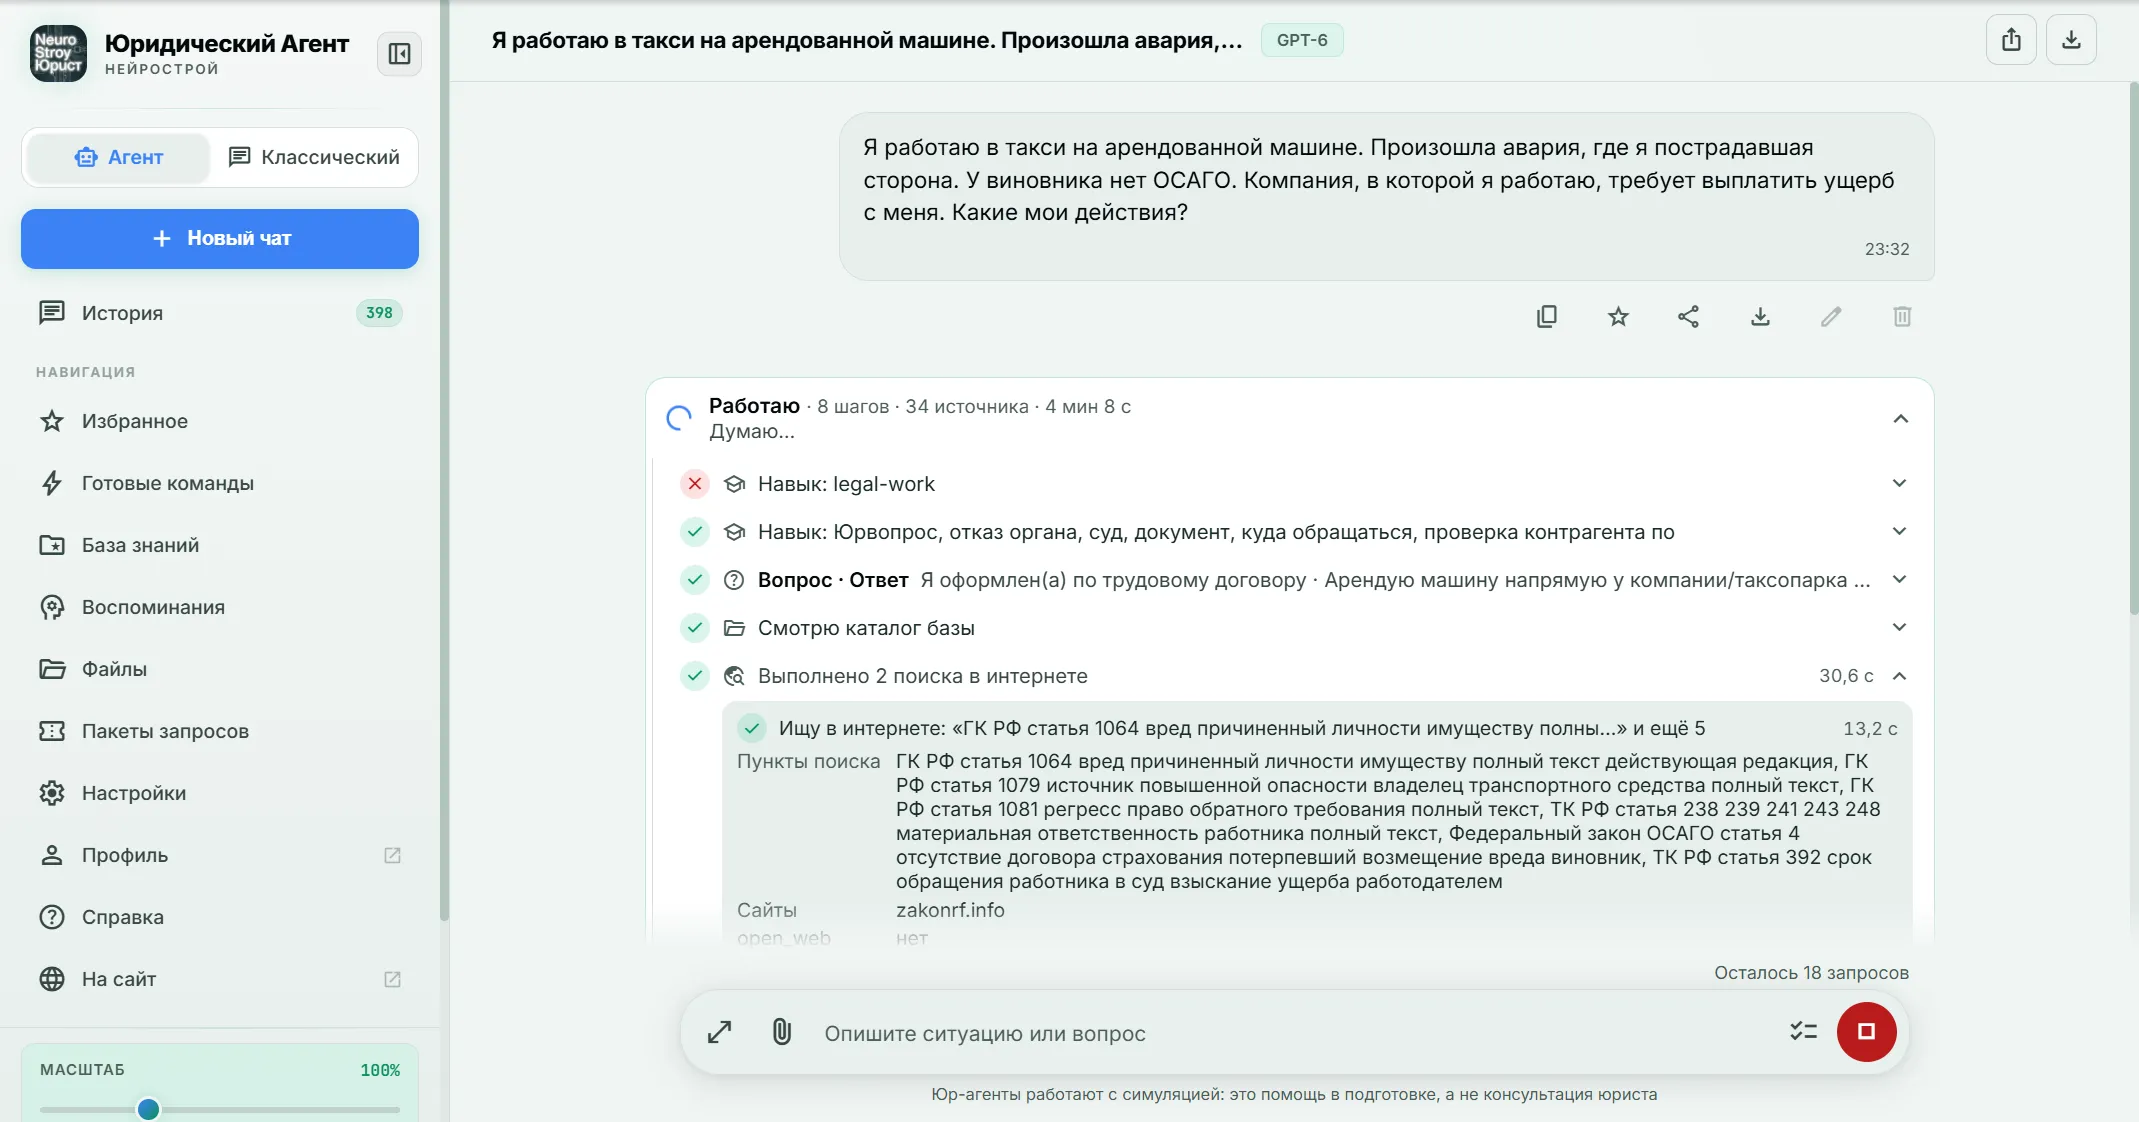Expand the Вопрос · Ответ step
Viewport: 2139px width, 1122px height.
[1900, 580]
